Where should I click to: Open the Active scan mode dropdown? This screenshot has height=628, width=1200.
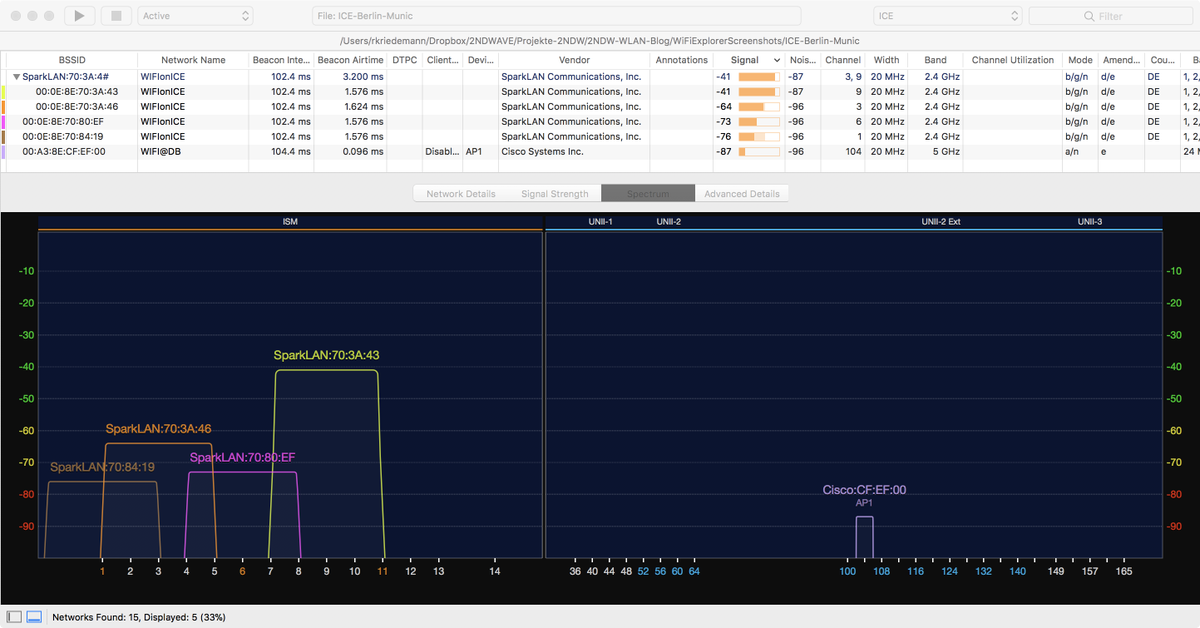[x=196, y=16]
